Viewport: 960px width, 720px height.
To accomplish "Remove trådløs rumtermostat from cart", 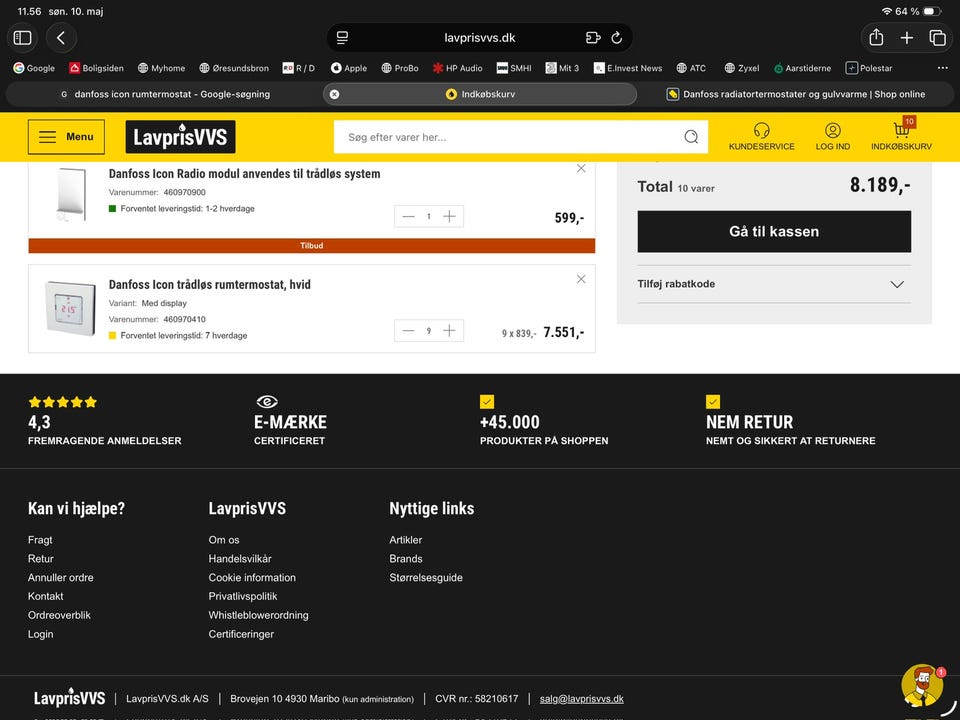I will click(x=581, y=279).
